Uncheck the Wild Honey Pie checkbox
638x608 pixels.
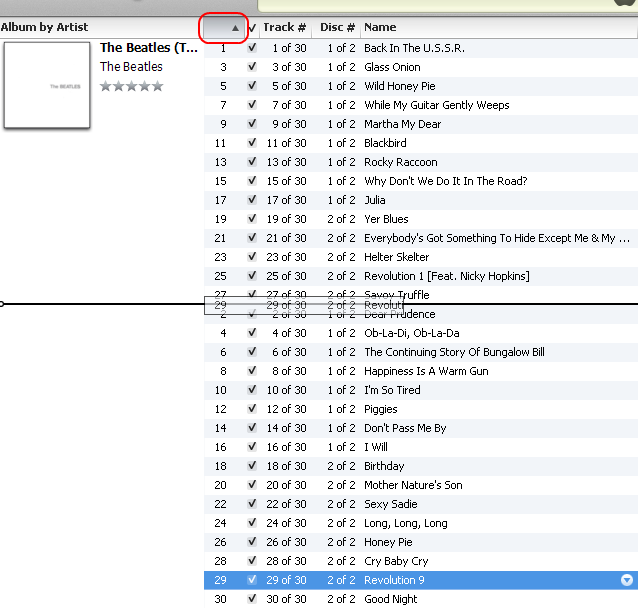point(252,85)
